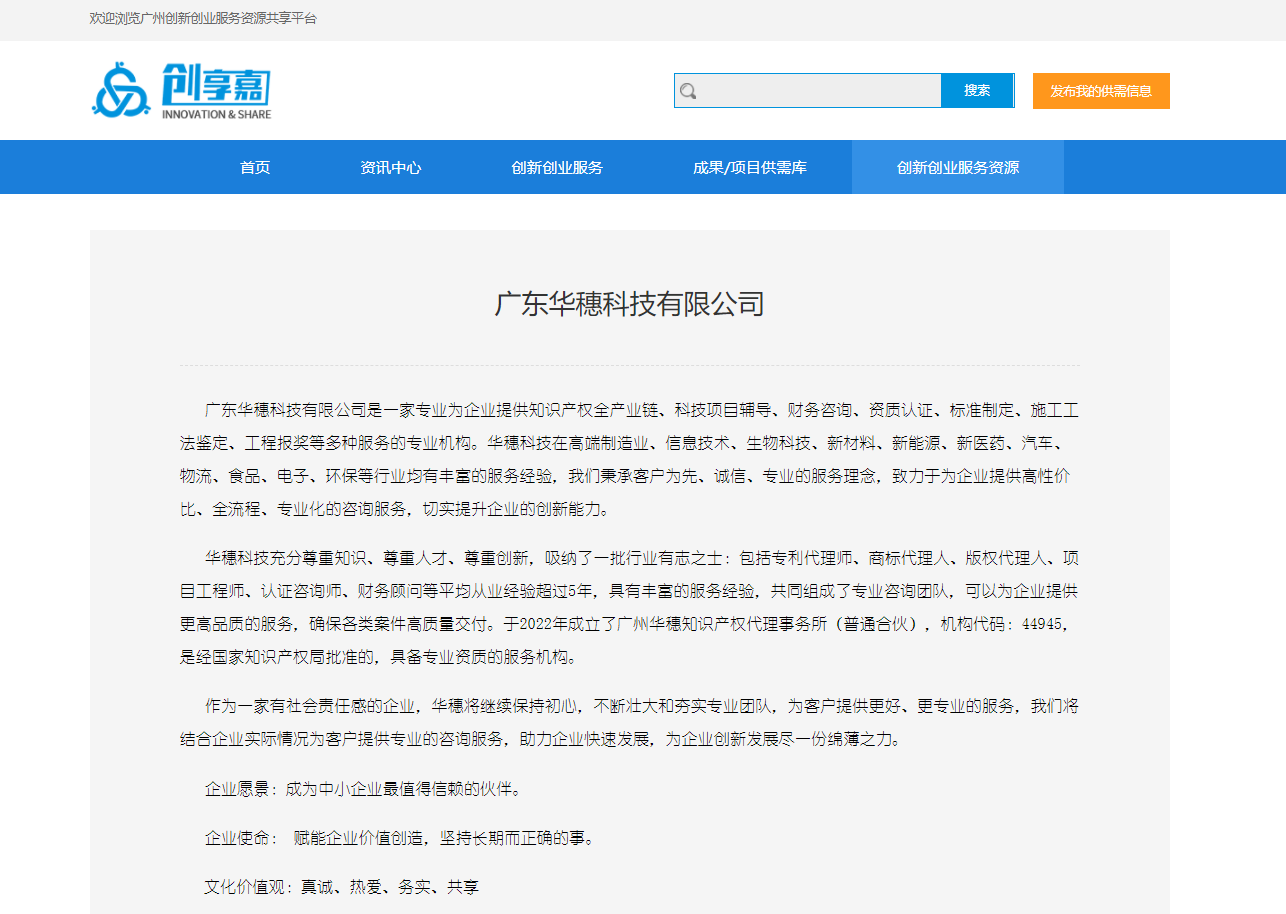Click the line beginning 文化价值观

click(x=342, y=886)
